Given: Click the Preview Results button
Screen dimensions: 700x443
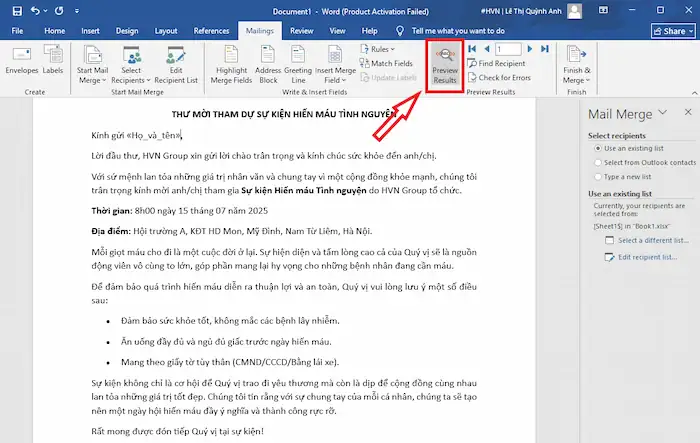Looking at the screenshot, I should pyautogui.click(x=444, y=66).
